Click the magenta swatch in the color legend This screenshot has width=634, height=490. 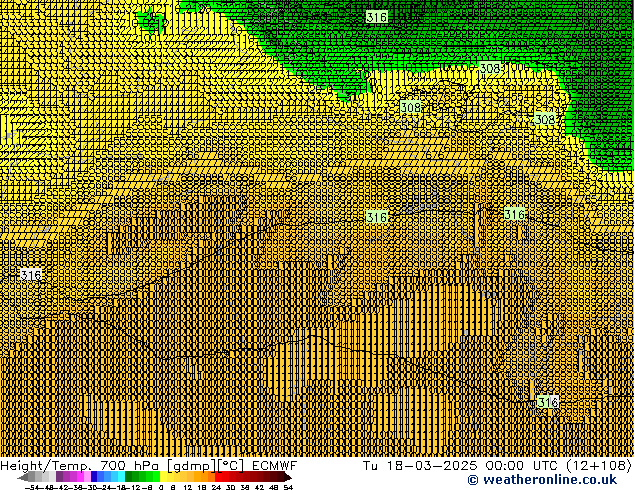click(x=80, y=477)
